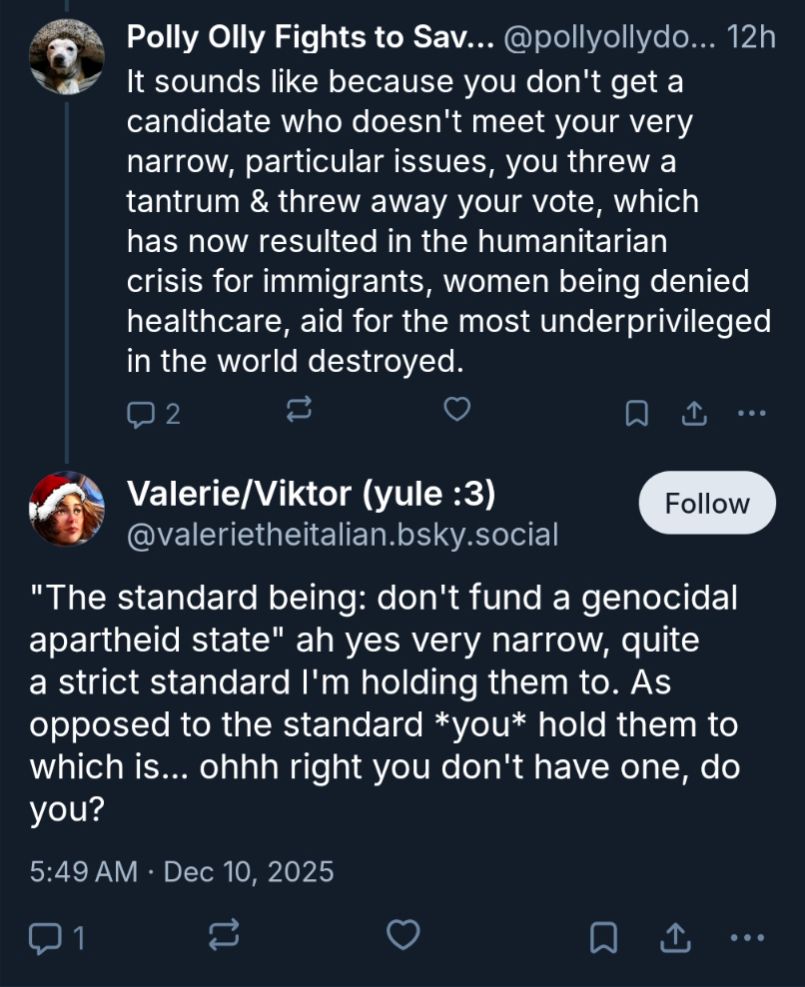
Task: Click the 5:49 AM · Dec 10, 2025 timestamp
Action: pyautogui.click(x=181, y=871)
